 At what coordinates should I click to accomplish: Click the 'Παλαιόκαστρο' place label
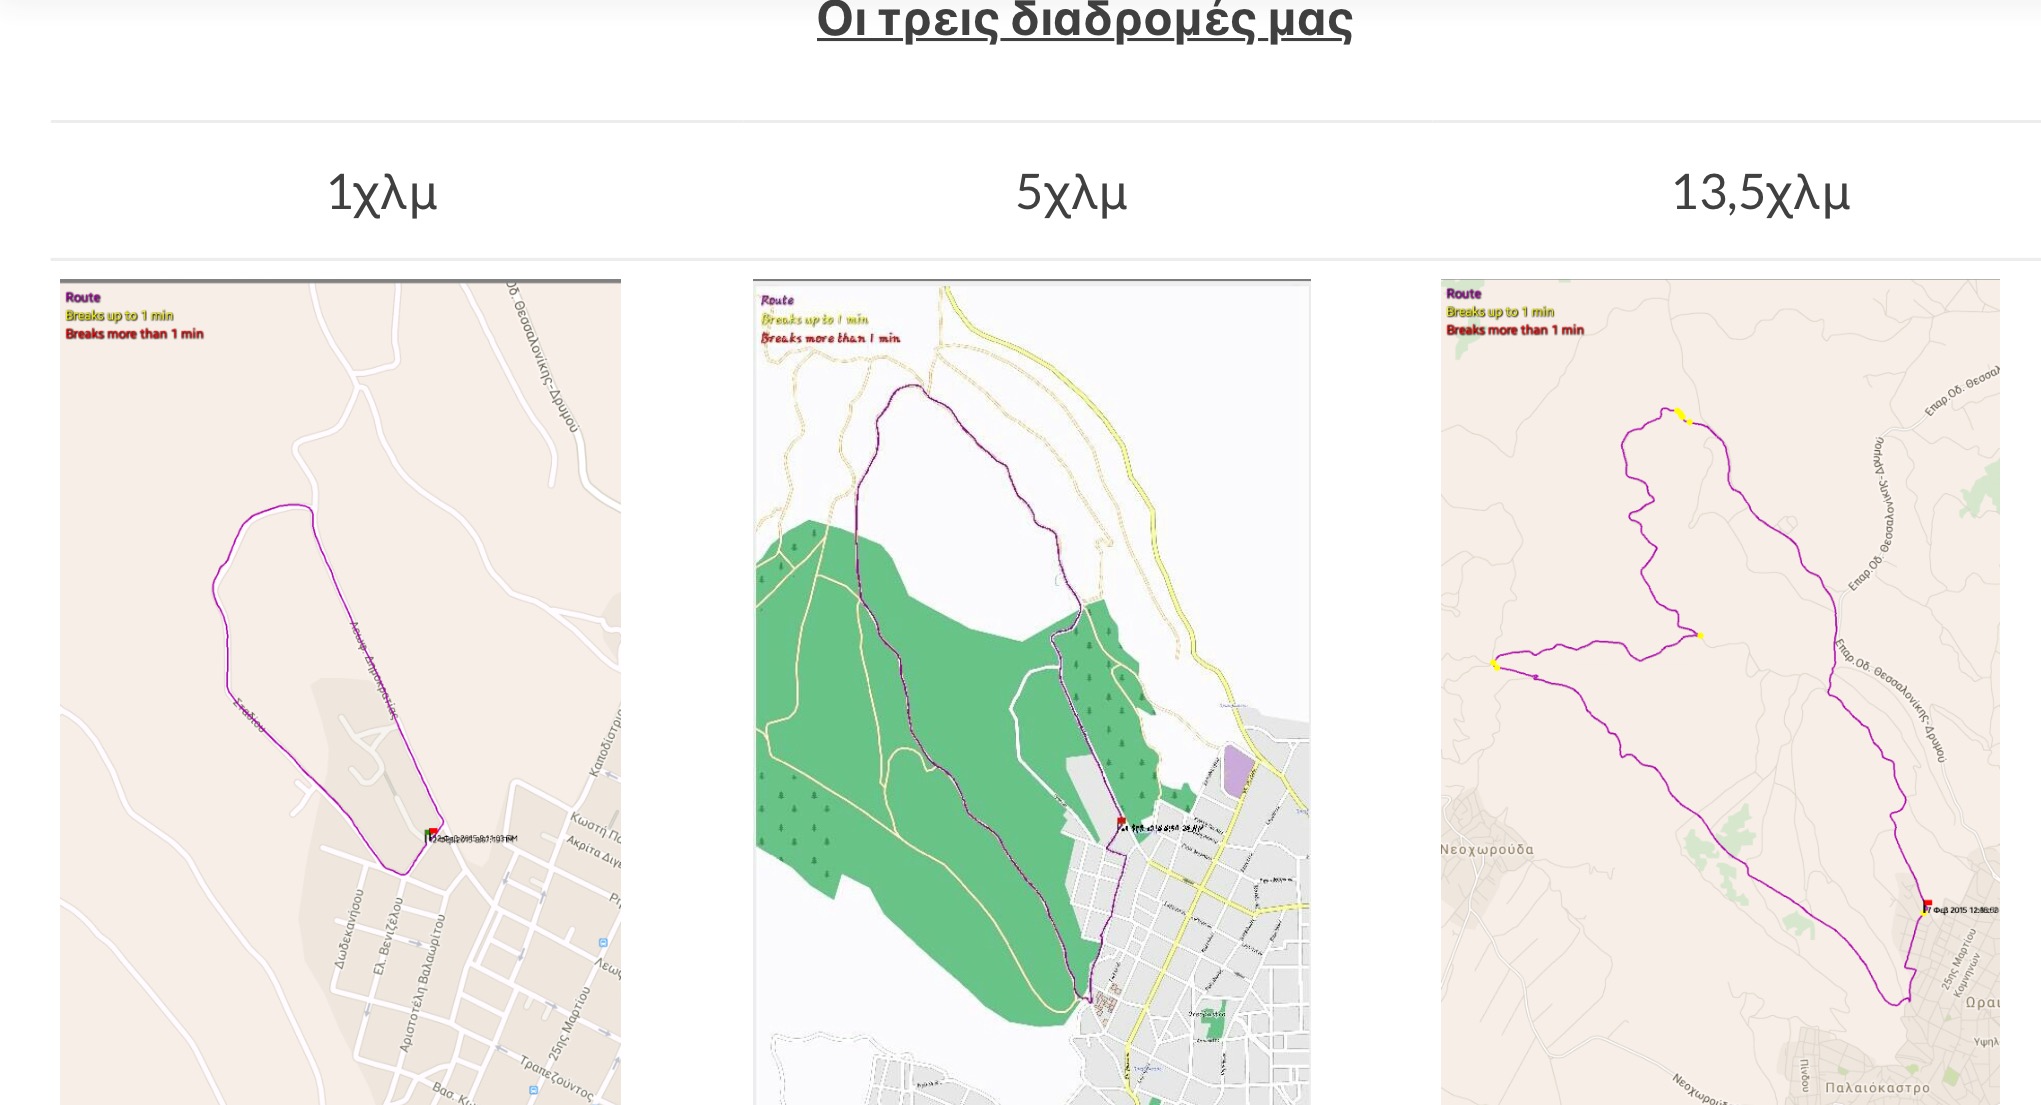1877,1087
